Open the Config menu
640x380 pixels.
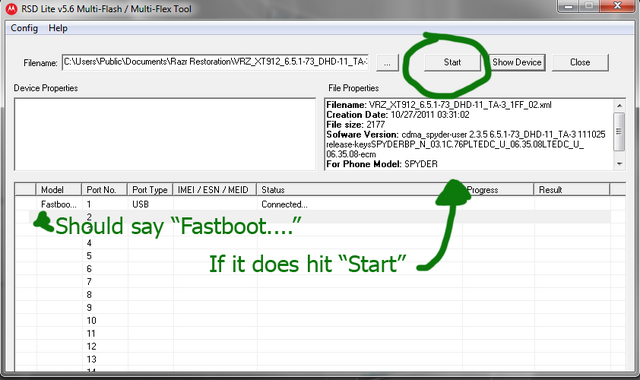pyautogui.click(x=24, y=28)
